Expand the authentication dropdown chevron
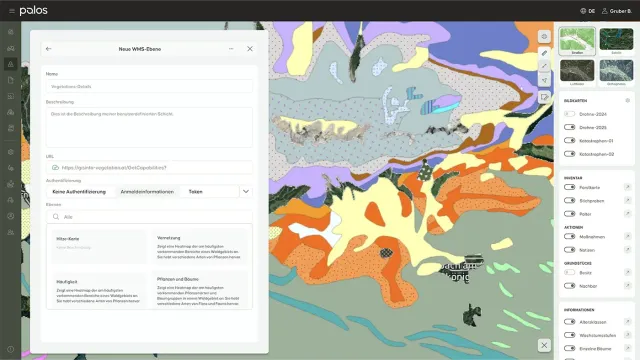The width and height of the screenshot is (640, 360). click(x=246, y=191)
